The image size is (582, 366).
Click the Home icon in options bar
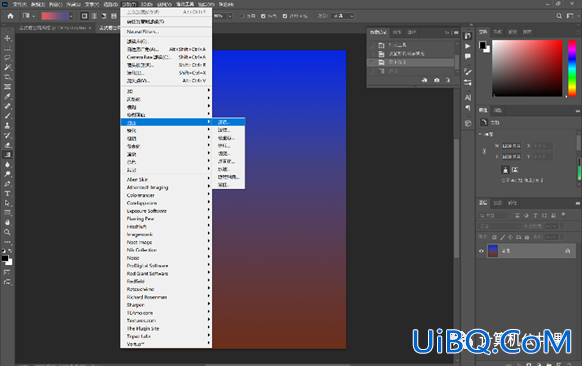[10, 16]
